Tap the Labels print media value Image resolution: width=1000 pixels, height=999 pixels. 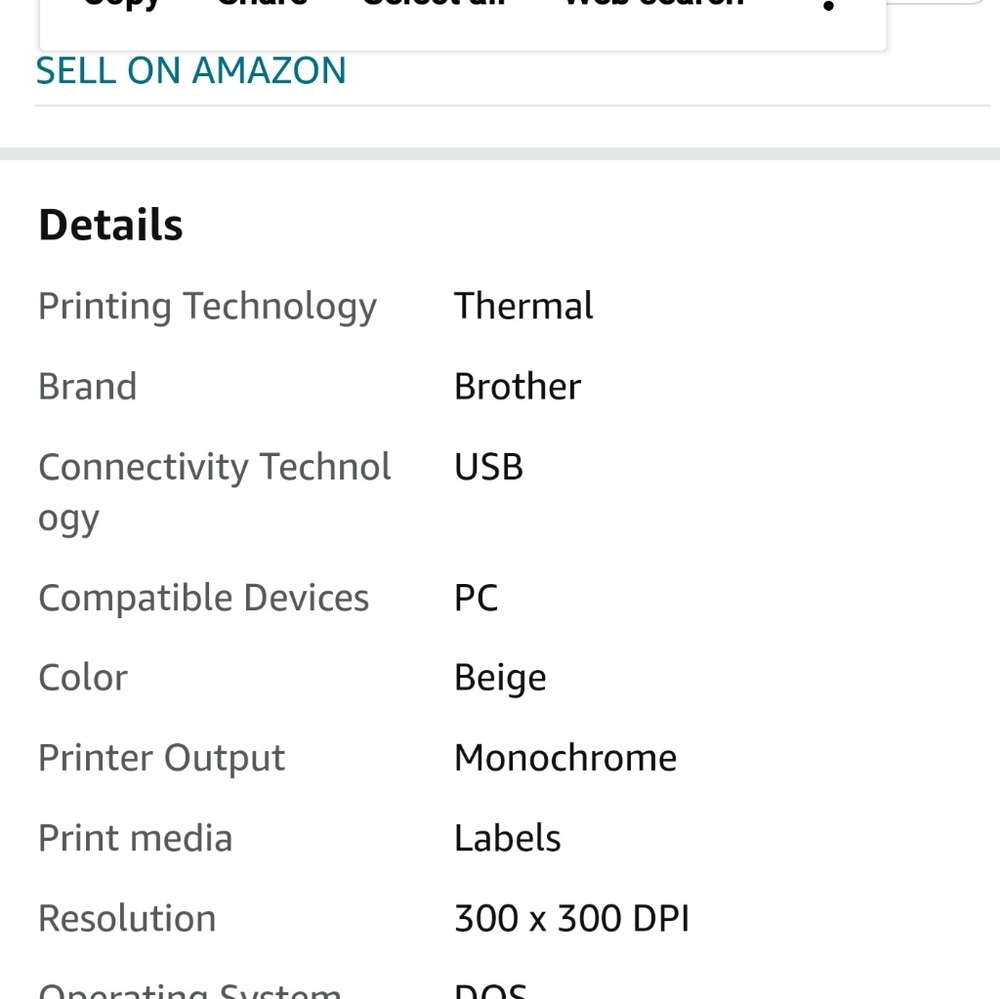pyautogui.click(x=507, y=838)
